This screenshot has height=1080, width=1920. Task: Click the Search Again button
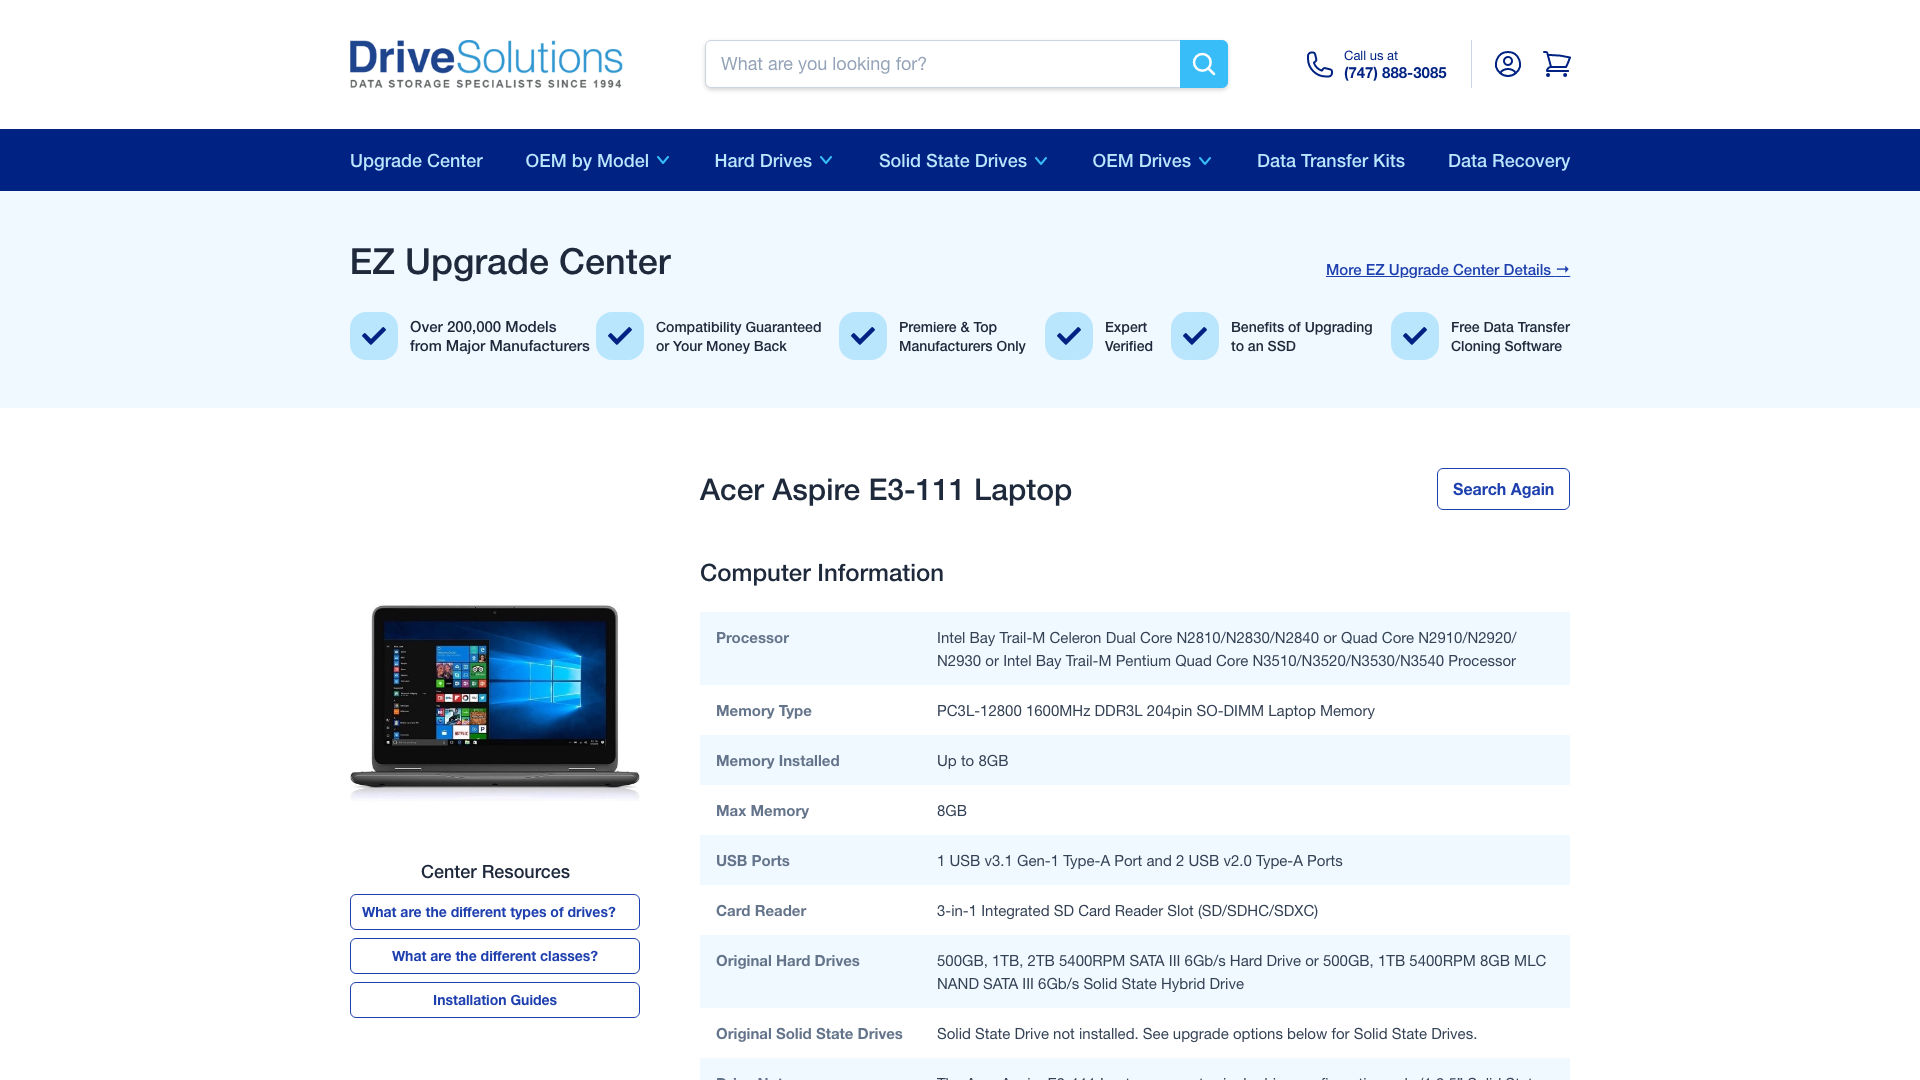point(1503,489)
